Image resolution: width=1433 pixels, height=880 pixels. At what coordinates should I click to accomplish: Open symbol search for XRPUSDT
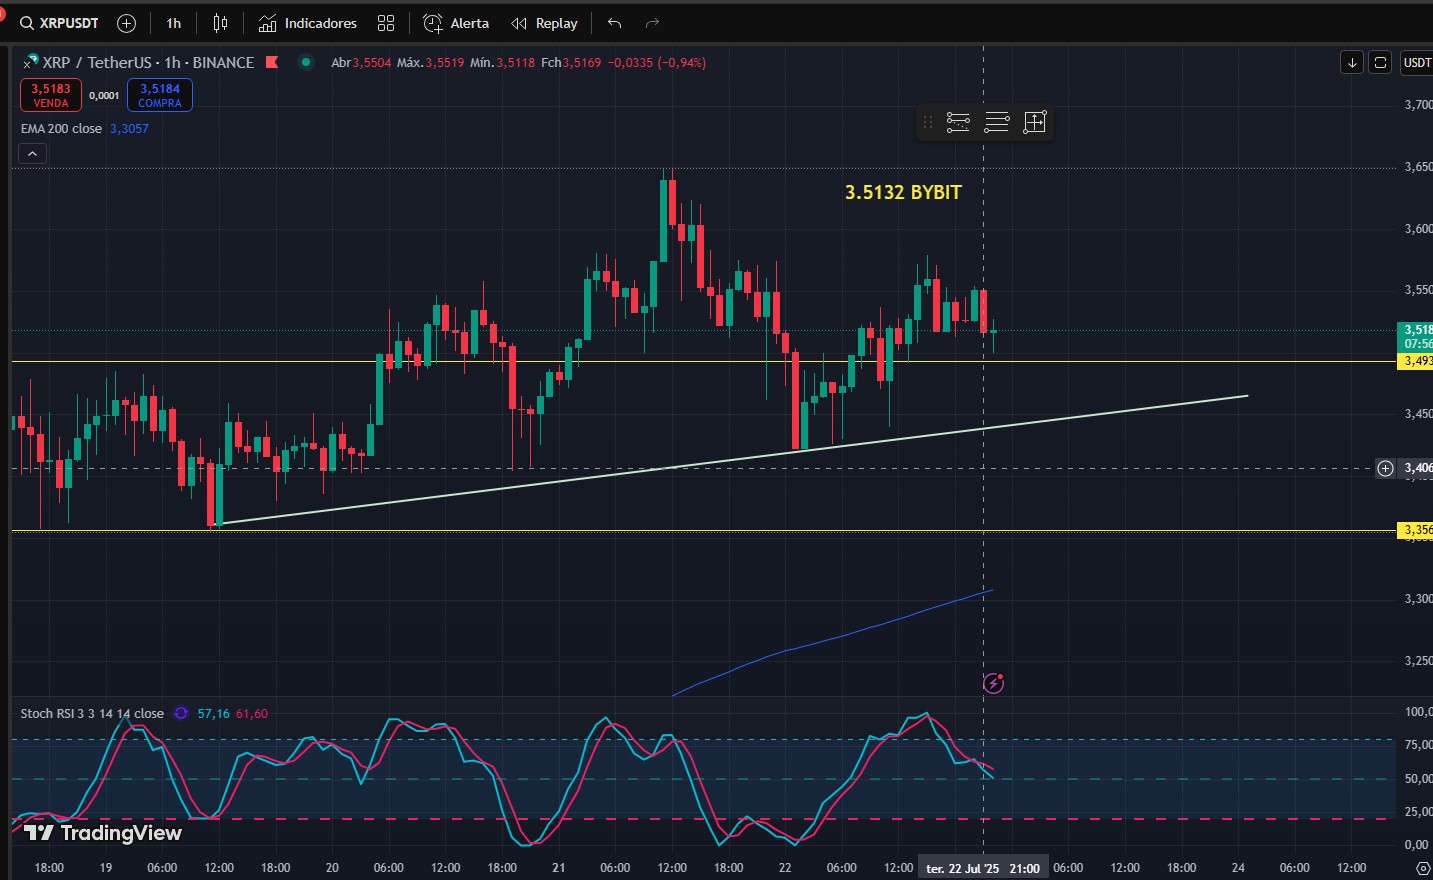(59, 23)
